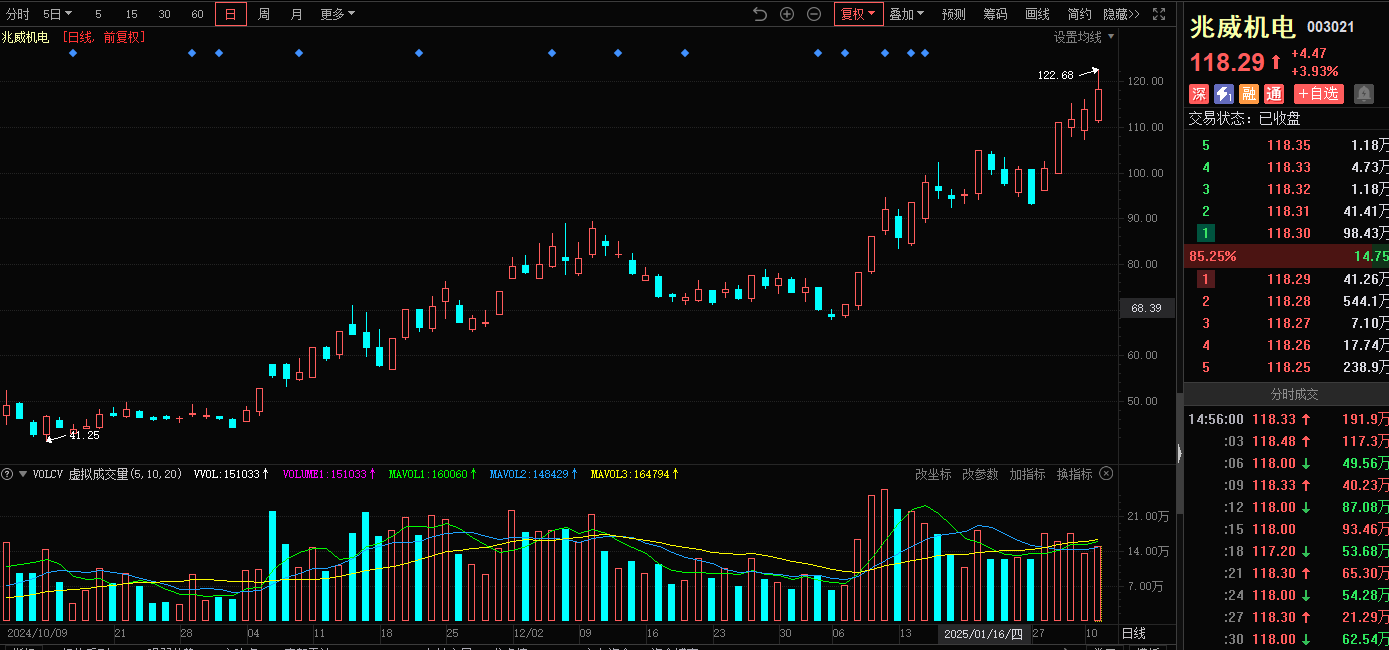Open the 画线 drawing tools

[1037, 14]
